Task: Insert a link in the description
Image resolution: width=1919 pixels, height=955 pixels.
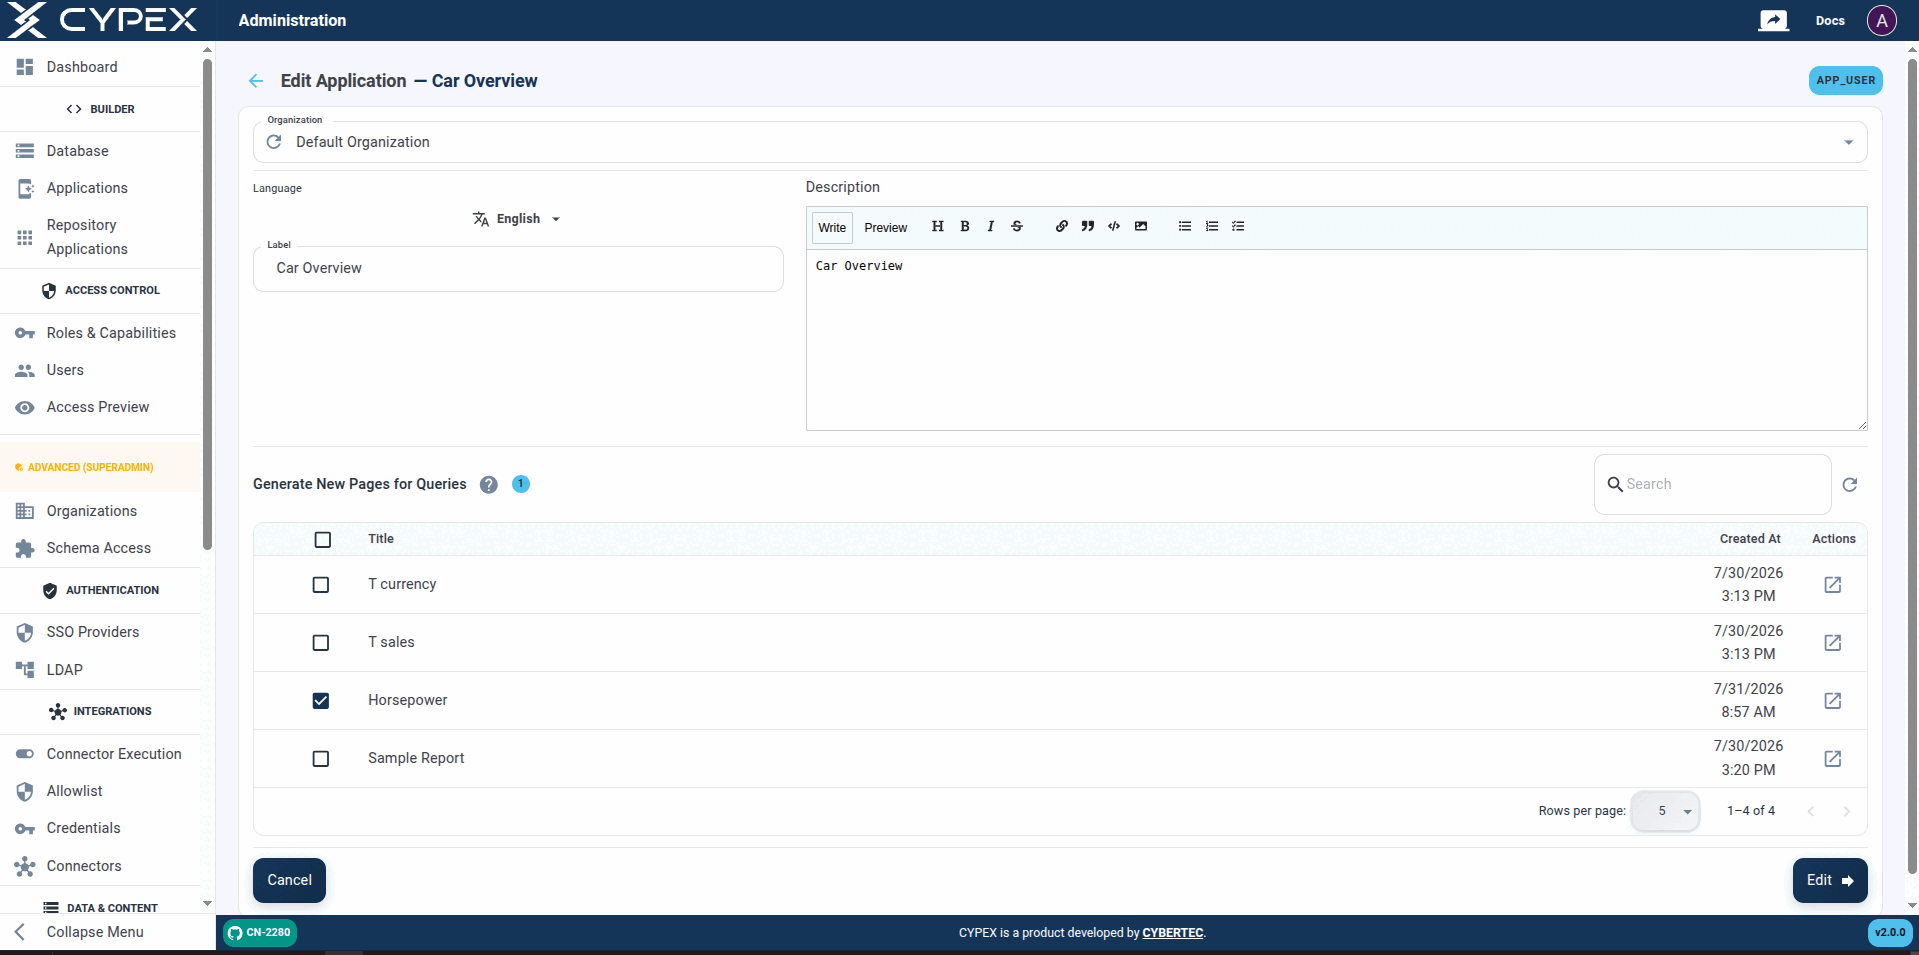Action: pyautogui.click(x=1061, y=226)
